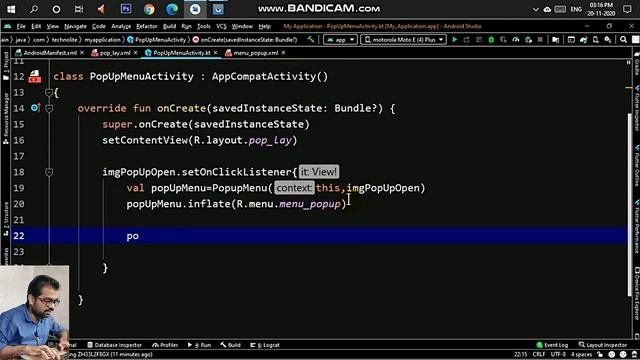Click the Debug app bug icon
The height and width of the screenshot is (360, 640).
click(x=491, y=40)
